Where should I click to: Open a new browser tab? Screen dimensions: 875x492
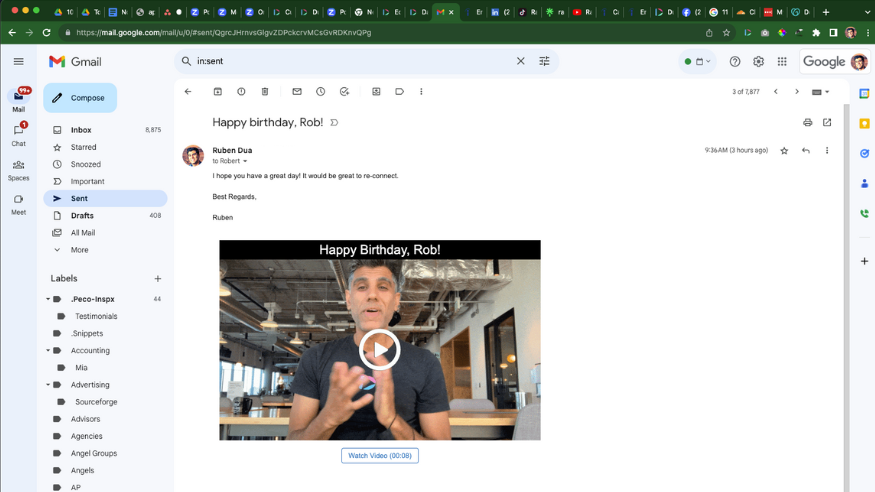coord(826,12)
